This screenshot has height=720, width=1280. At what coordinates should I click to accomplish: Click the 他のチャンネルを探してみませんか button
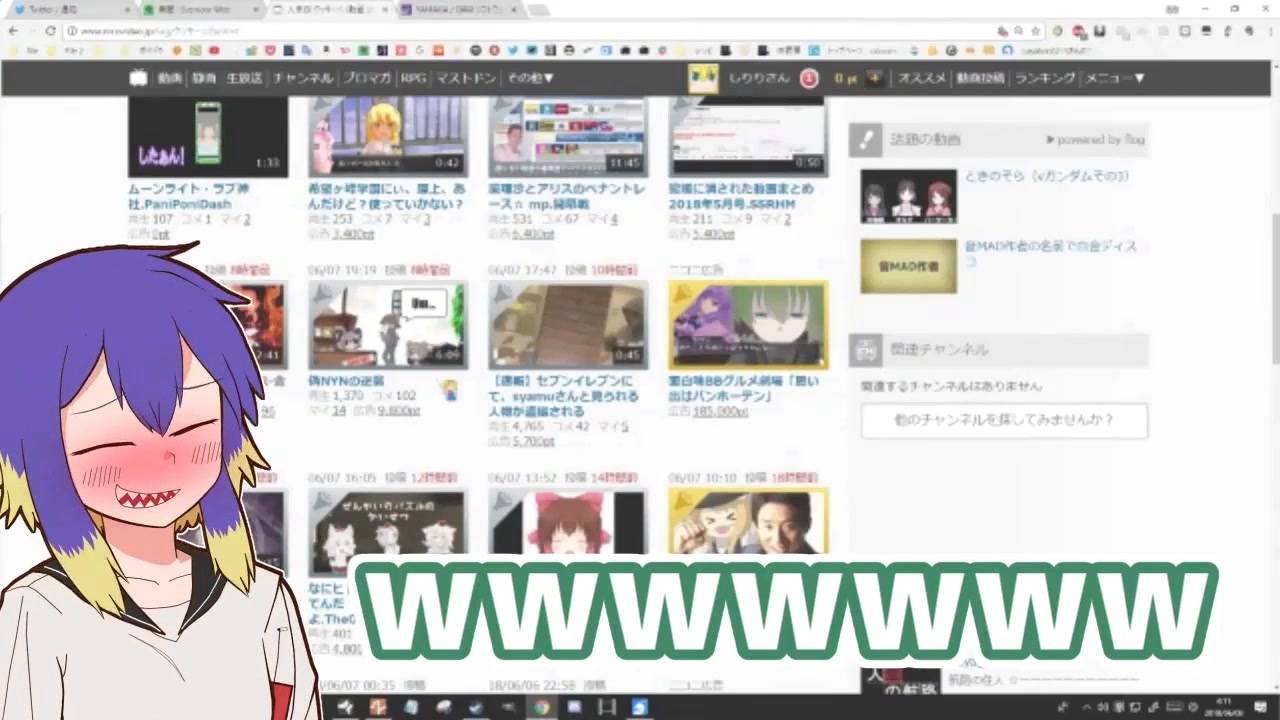pyautogui.click(x=1004, y=421)
